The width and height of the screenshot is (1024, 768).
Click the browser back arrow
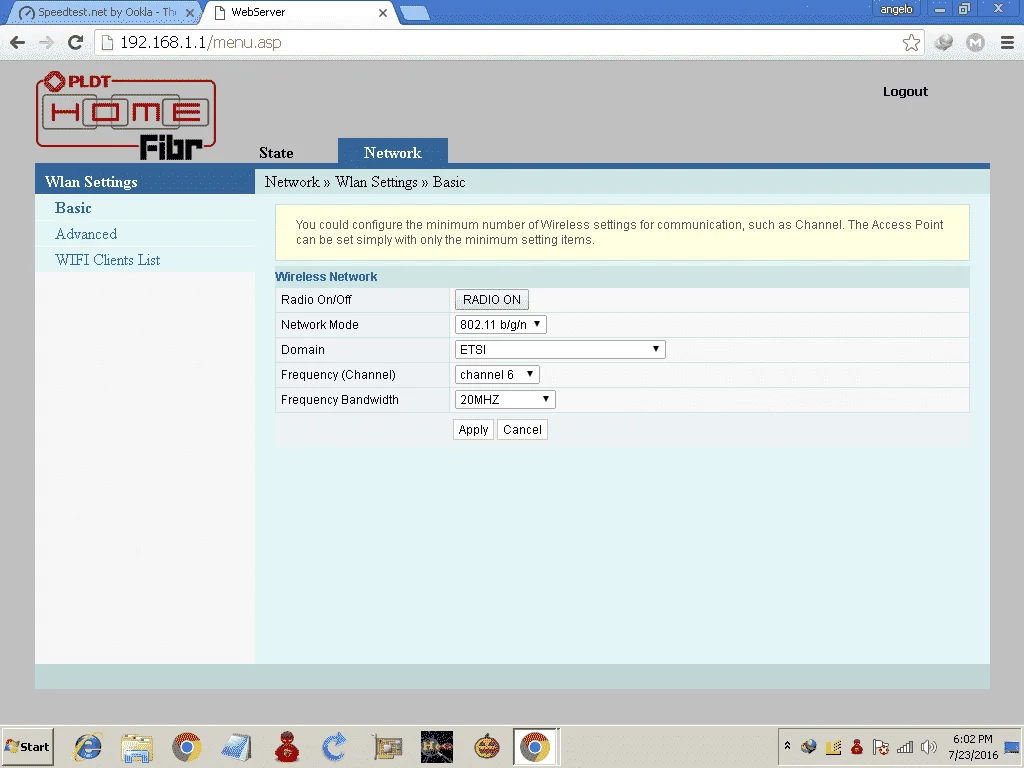[18, 42]
